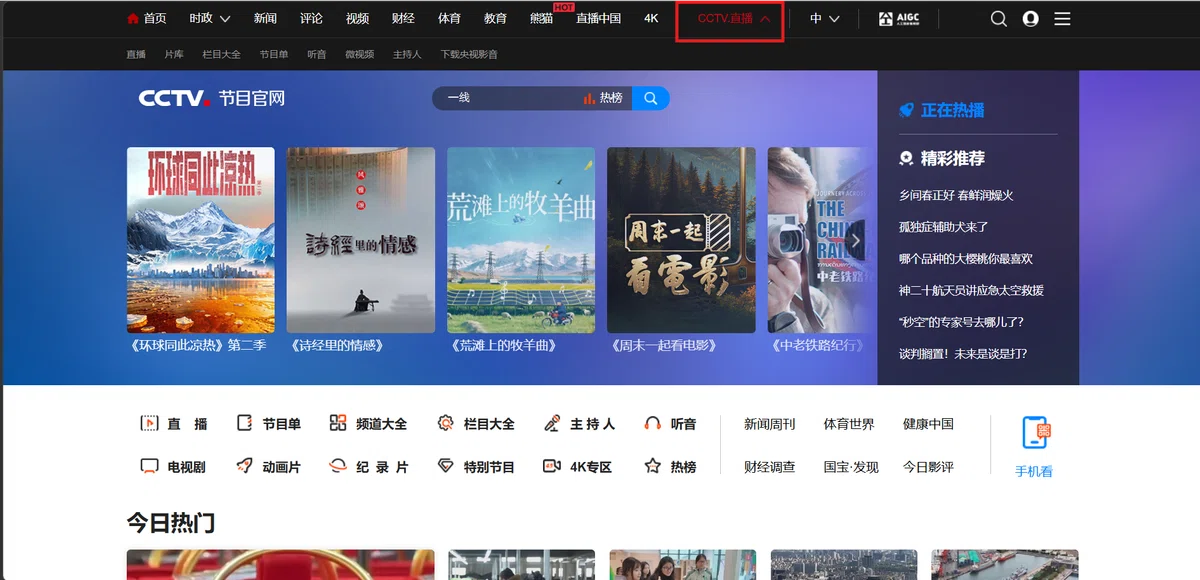Viewport: 1200px width, 580px height.
Task: Click the home icon beside 首页
Action: (133, 19)
